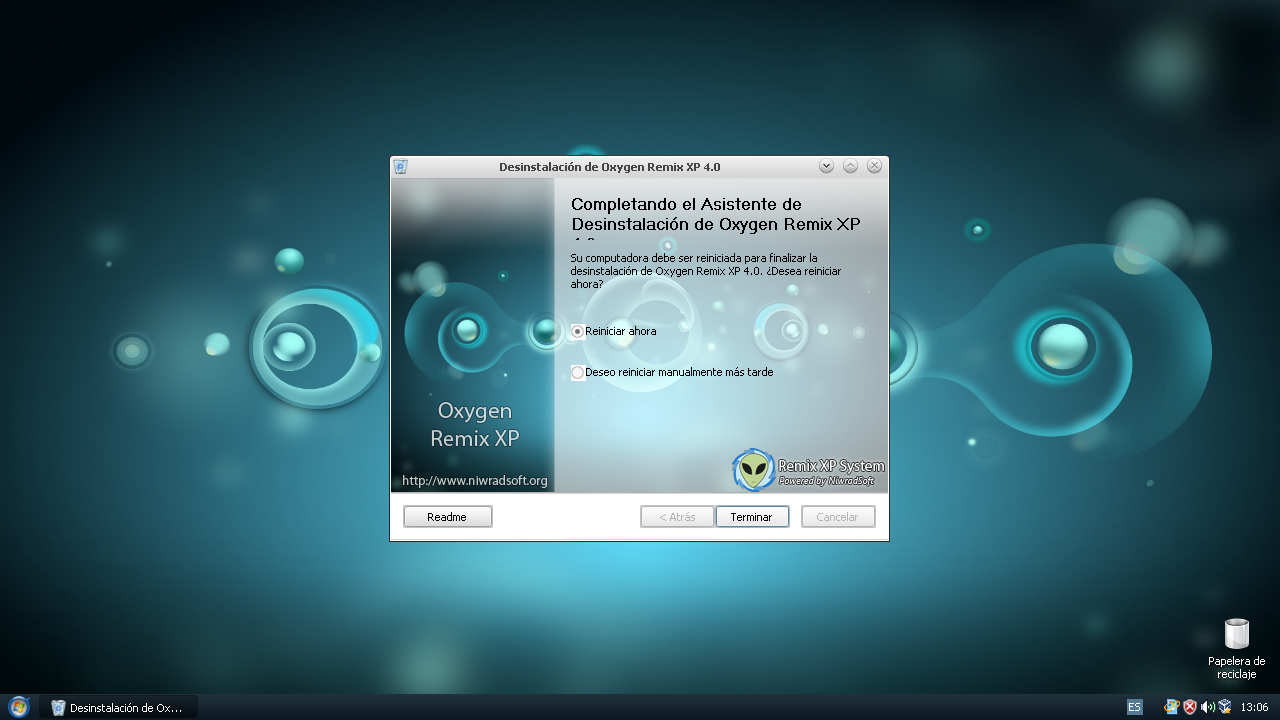The width and height of the screenshot is (1280, 720).
Task: Maximize the window with the up-arrow button
Action: pos(850,166)
